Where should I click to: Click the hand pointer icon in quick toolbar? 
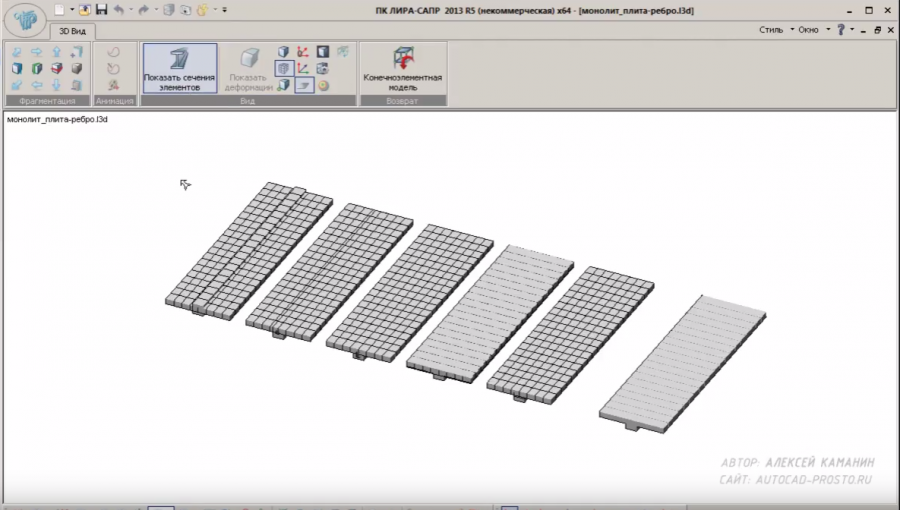(x=203, y=9)
